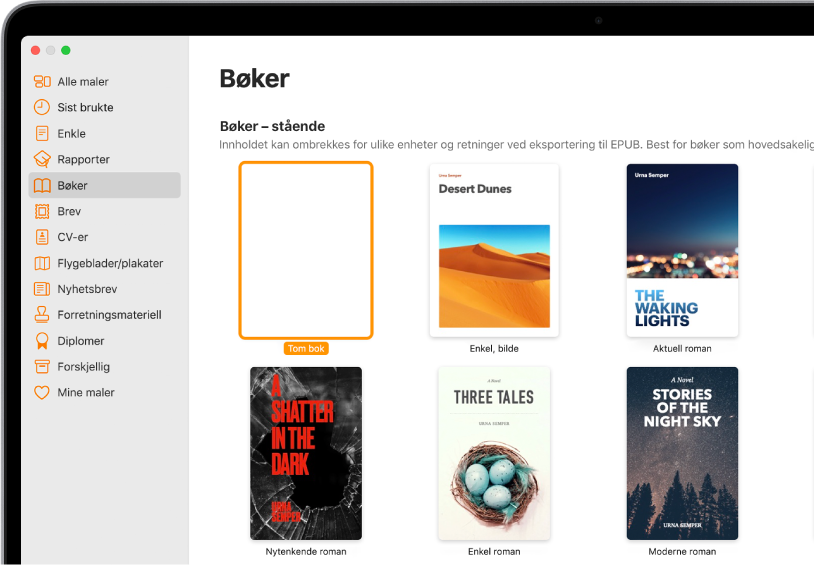Click the Enkle document icon
Screen dimensions: 814x567
coord(42,133)
